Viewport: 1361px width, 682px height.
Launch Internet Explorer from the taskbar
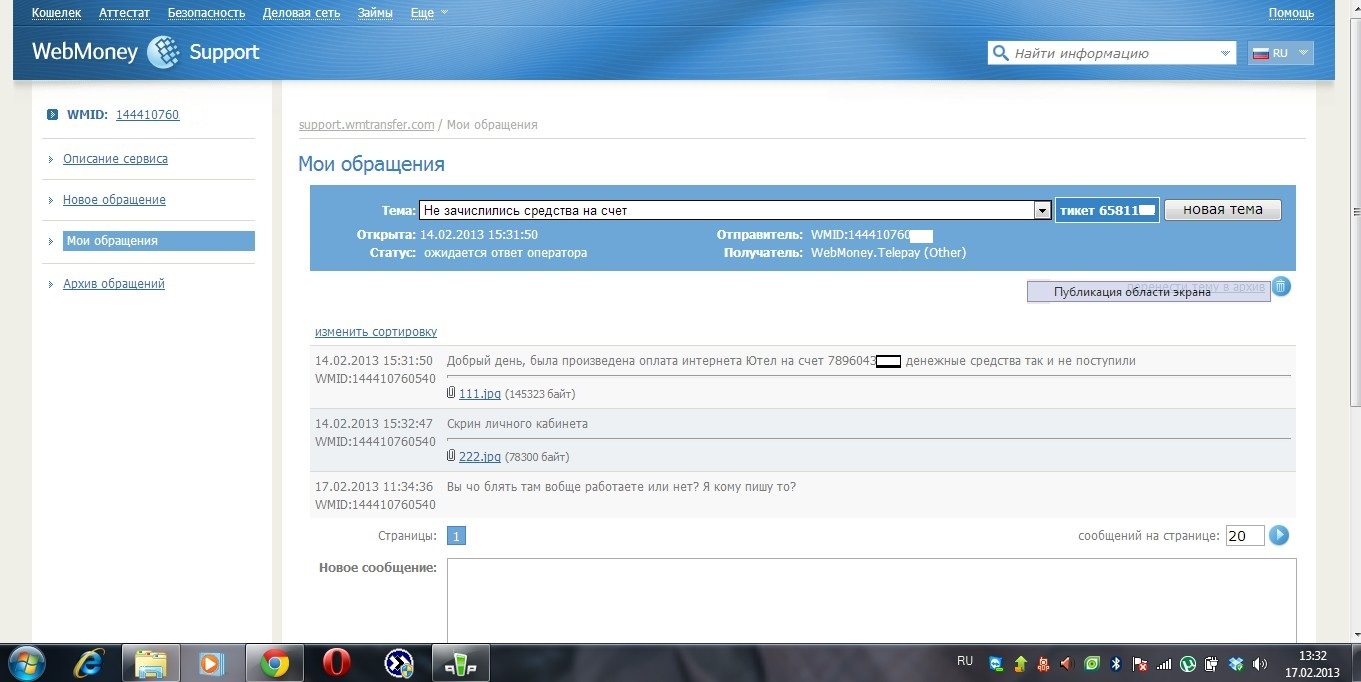tap(89, 663)
